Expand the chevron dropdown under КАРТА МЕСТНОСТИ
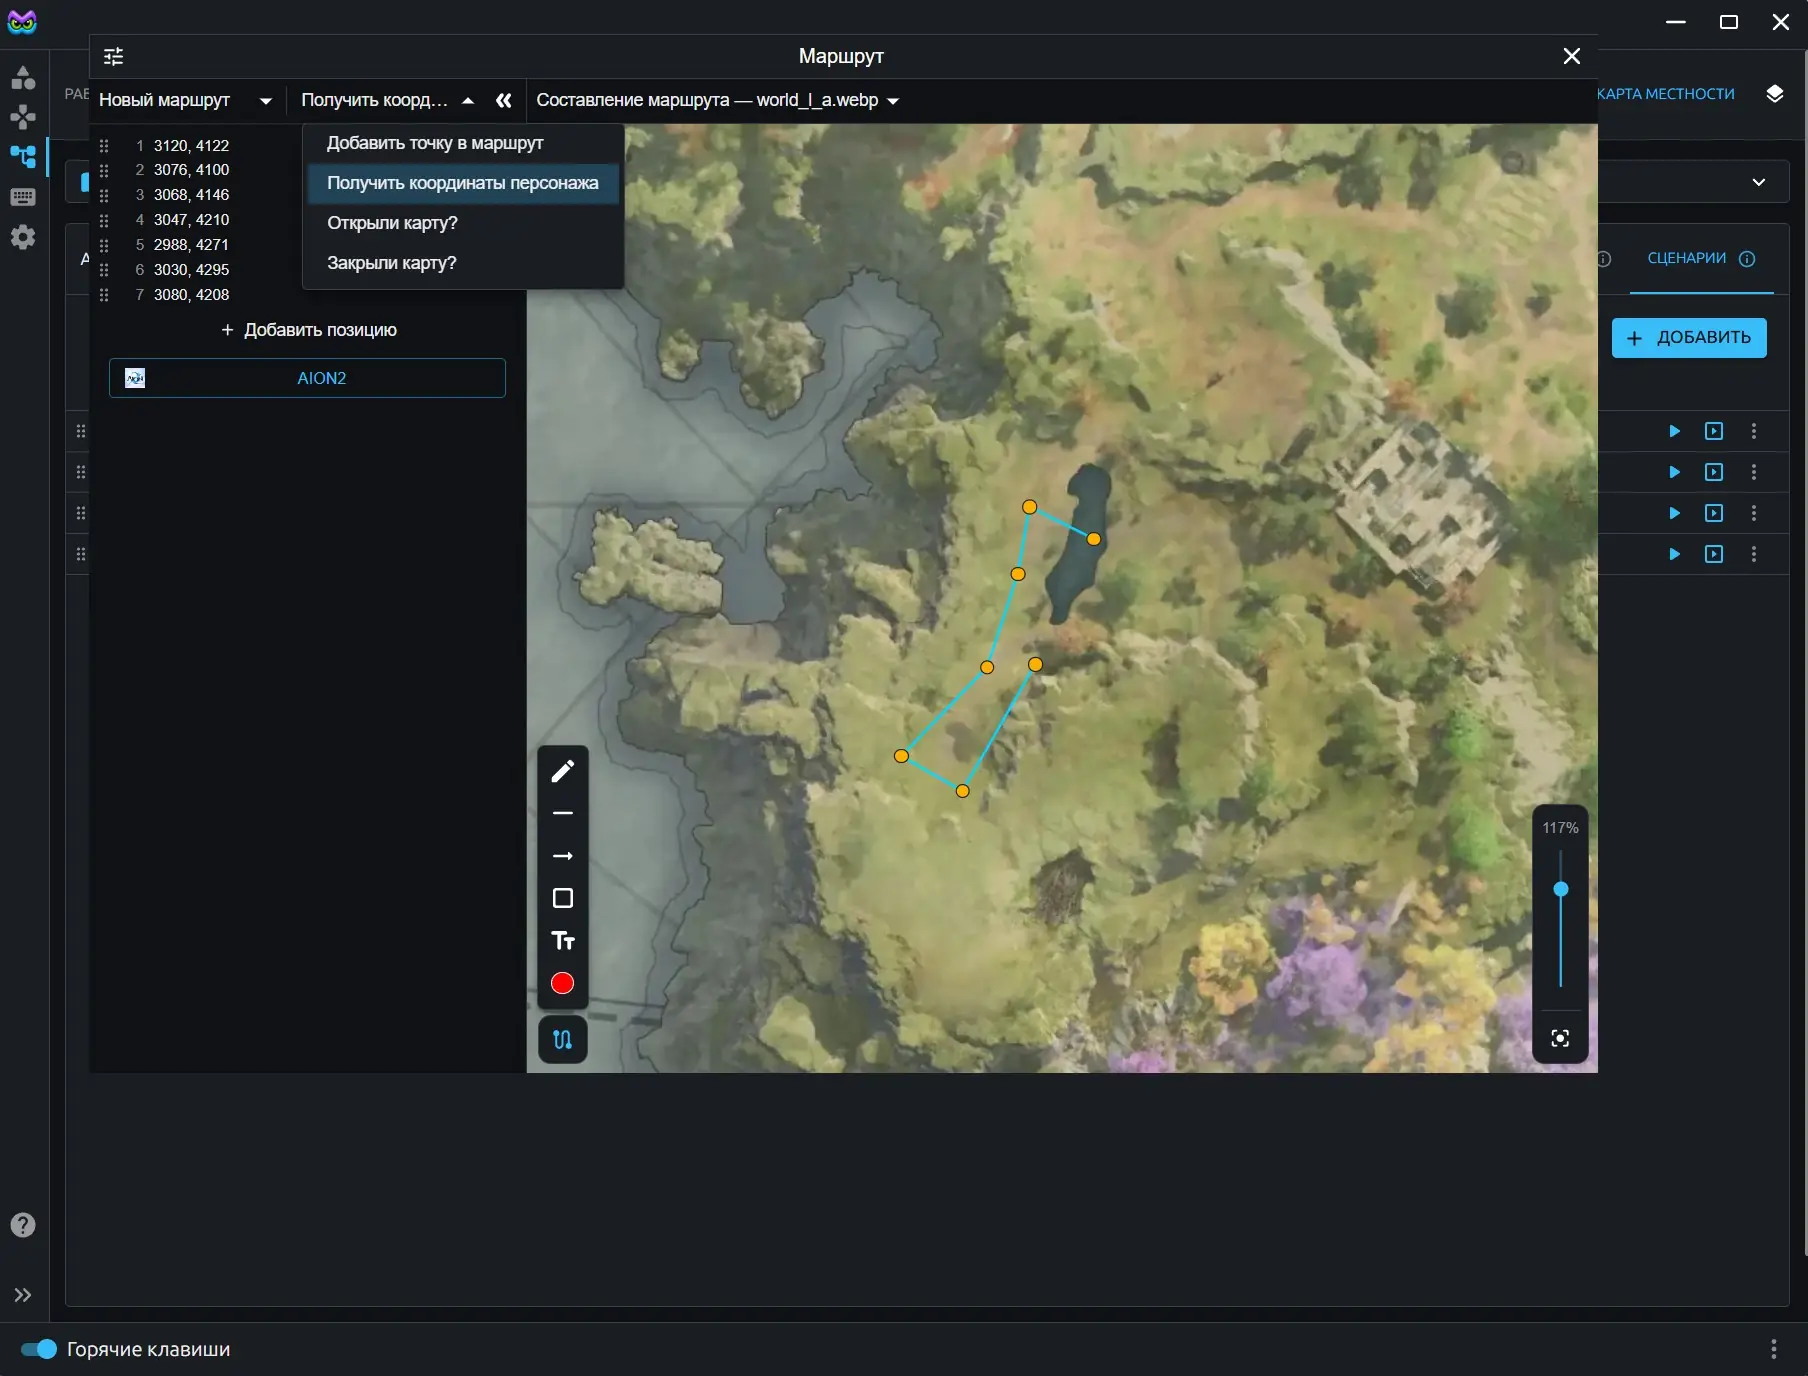Viewport: 1808px width, 1376px height. (x=1759, y=182)
